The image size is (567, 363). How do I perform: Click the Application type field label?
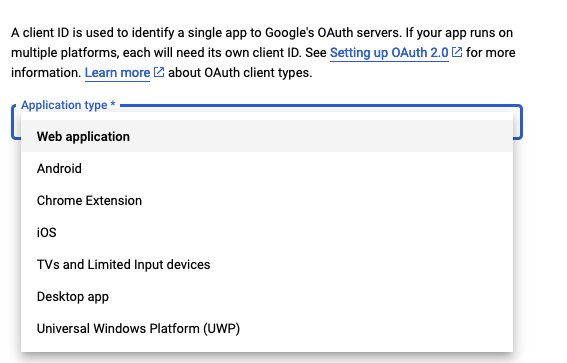(x=68, y=105)
